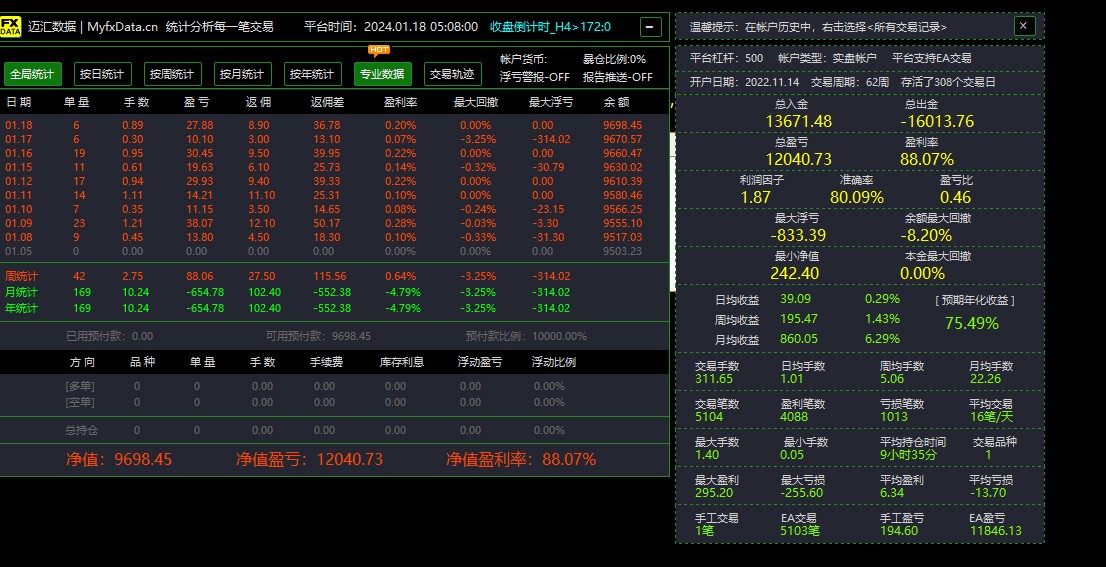Click the 暴仓比例:0% text
Screen dimensions: 1106x567
pos(614,59)
